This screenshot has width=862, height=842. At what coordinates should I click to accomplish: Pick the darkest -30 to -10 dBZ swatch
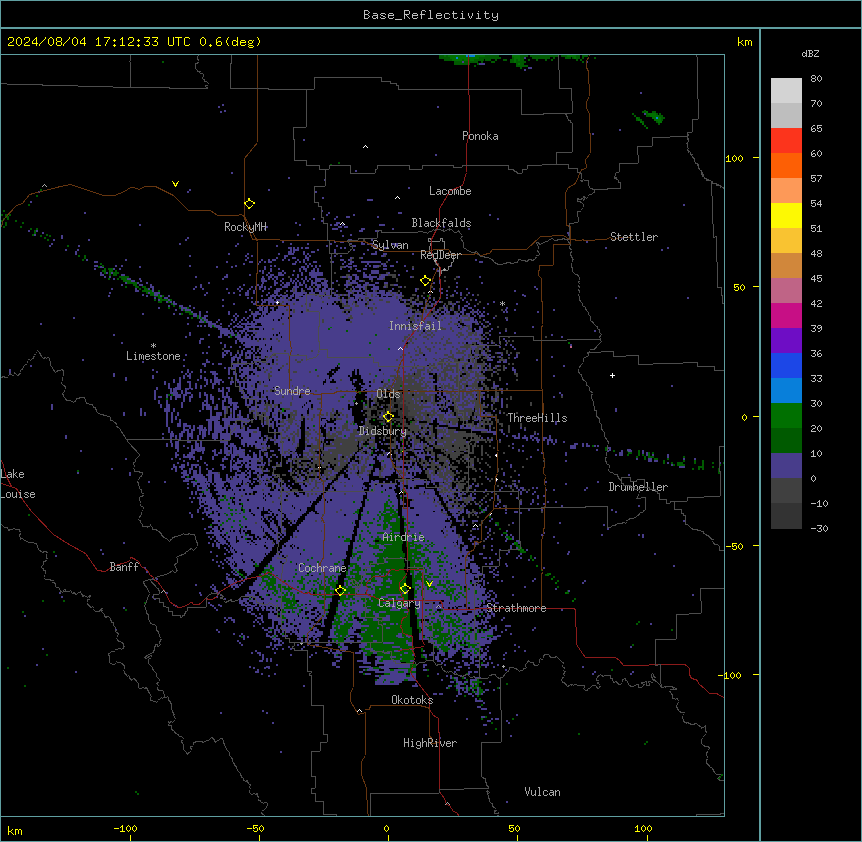786,516
